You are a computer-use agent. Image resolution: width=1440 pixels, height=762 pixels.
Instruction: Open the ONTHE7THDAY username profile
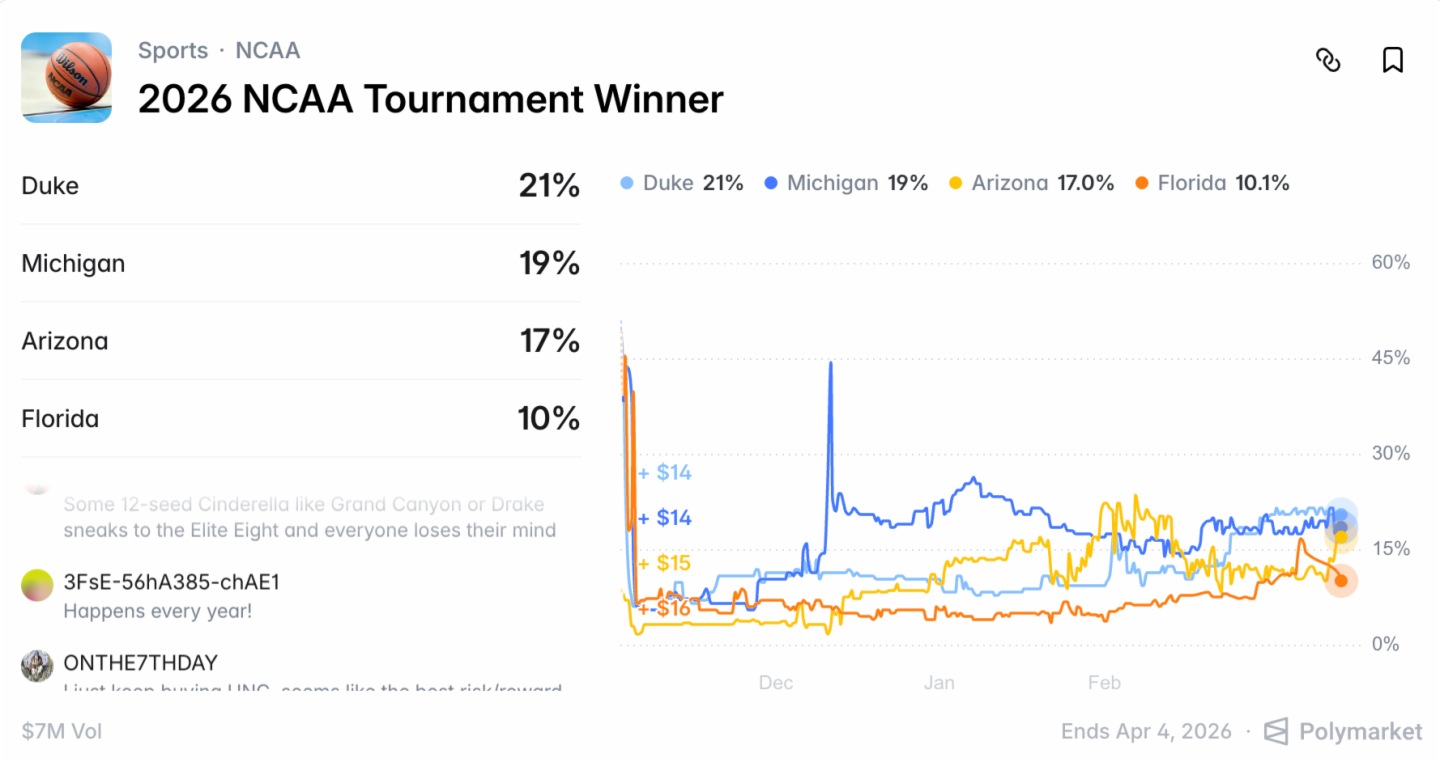[140, 663]
